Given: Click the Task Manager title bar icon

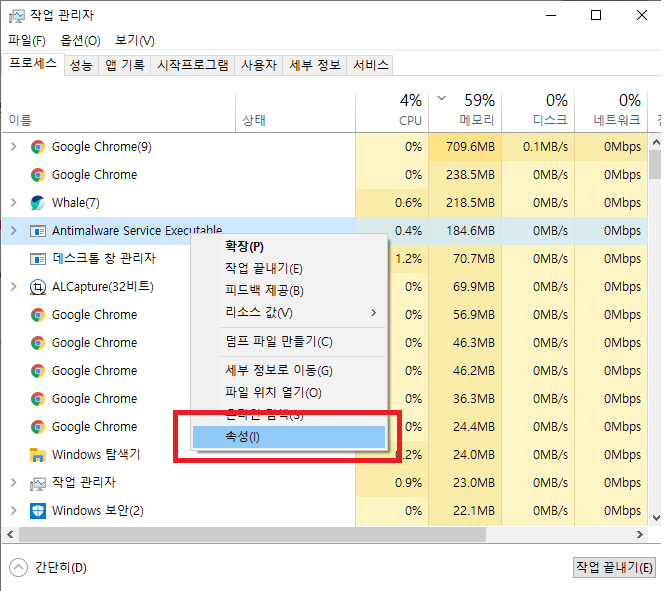Looking at the screenshot, I should click(17, 16).
